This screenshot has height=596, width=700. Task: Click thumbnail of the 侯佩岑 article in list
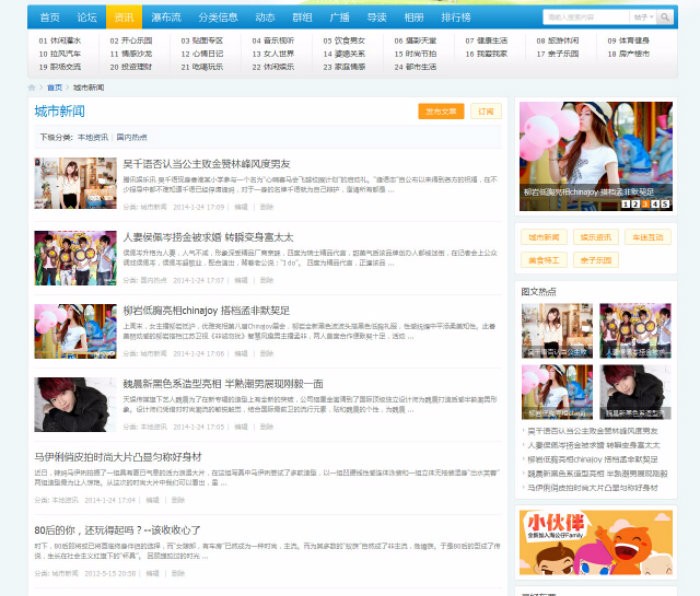tap(75, 258)
